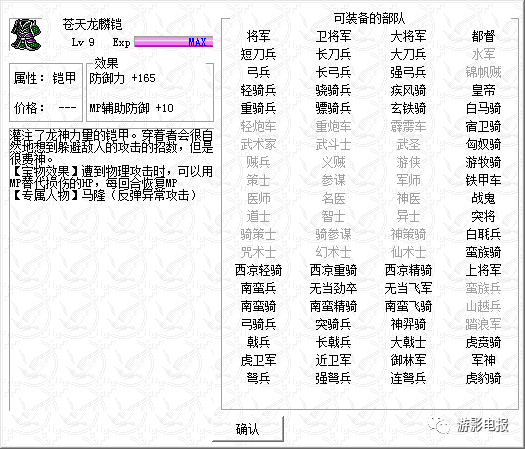Viewport: 525px width, 449px height.
Task: Click the 弓兵 unit entry
Action: pos(258,72)
